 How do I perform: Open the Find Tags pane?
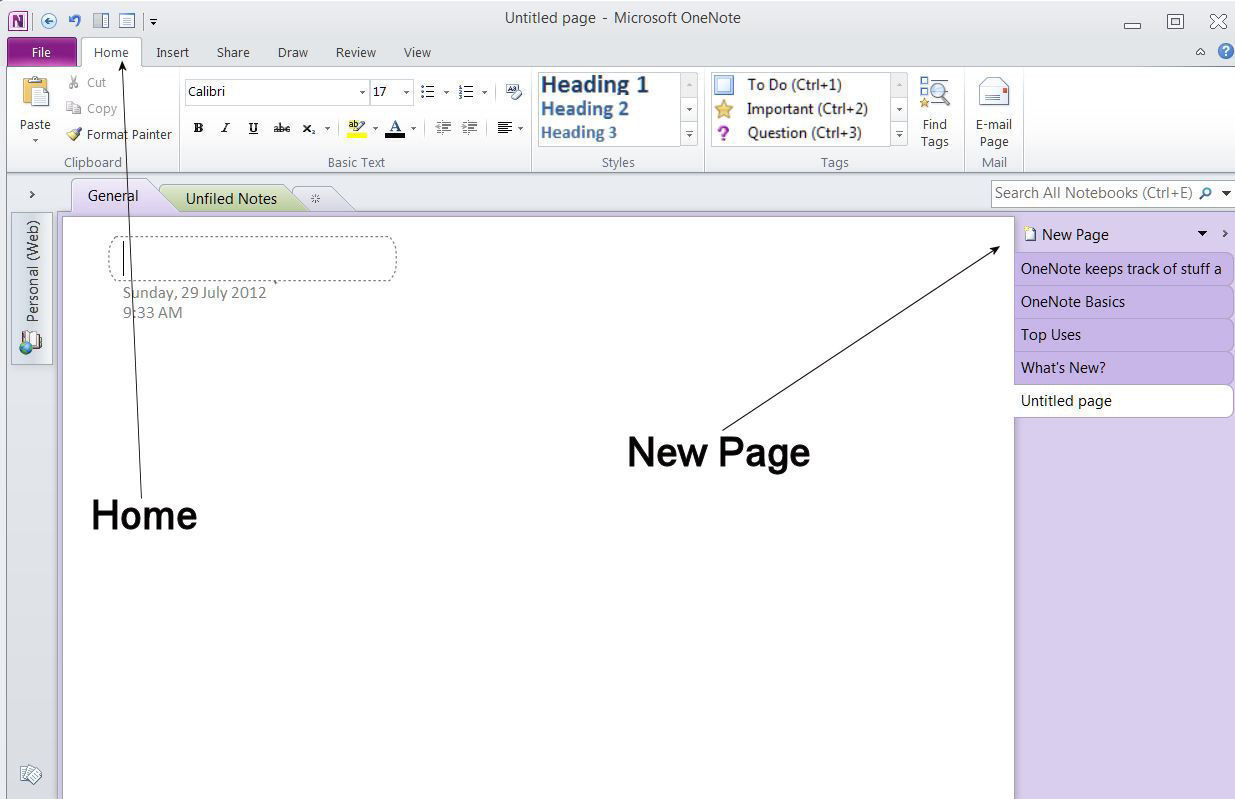tap(934, 112)
